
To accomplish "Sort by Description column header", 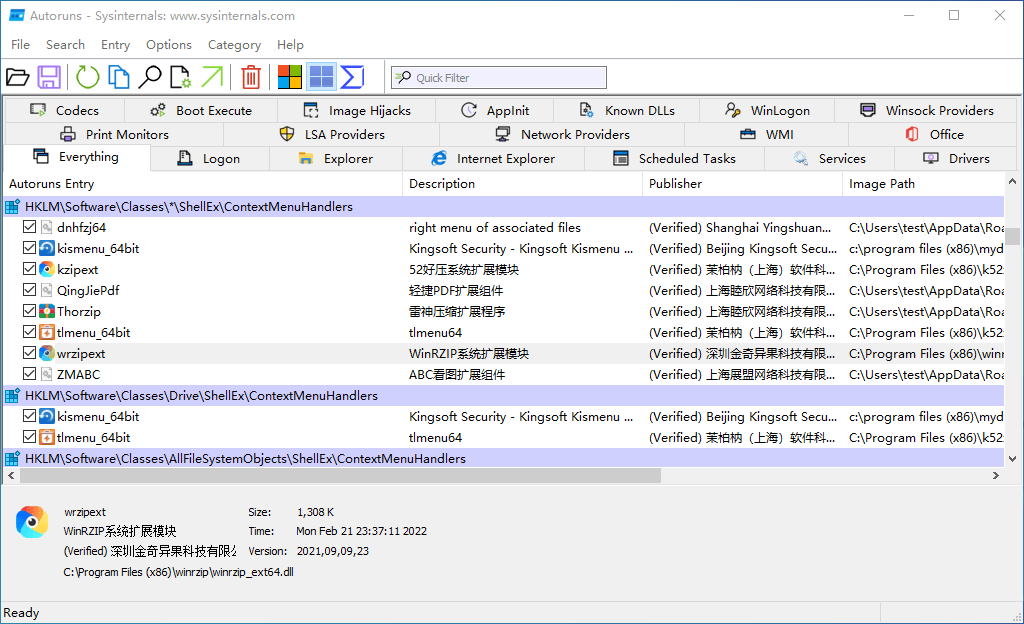I will [x=522, y=184].
